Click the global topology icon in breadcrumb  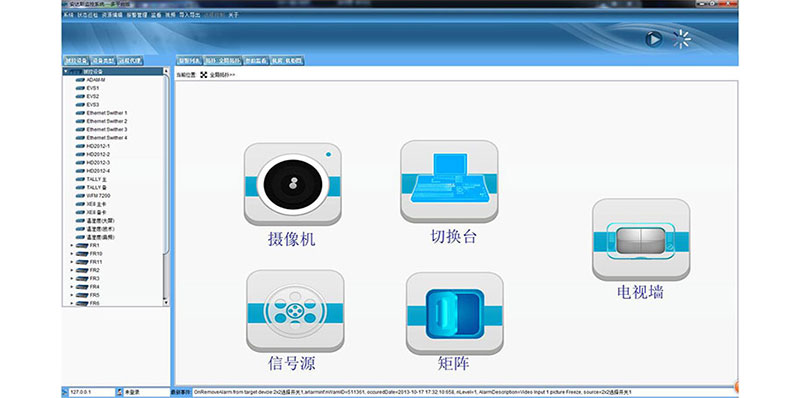[204, 75]
